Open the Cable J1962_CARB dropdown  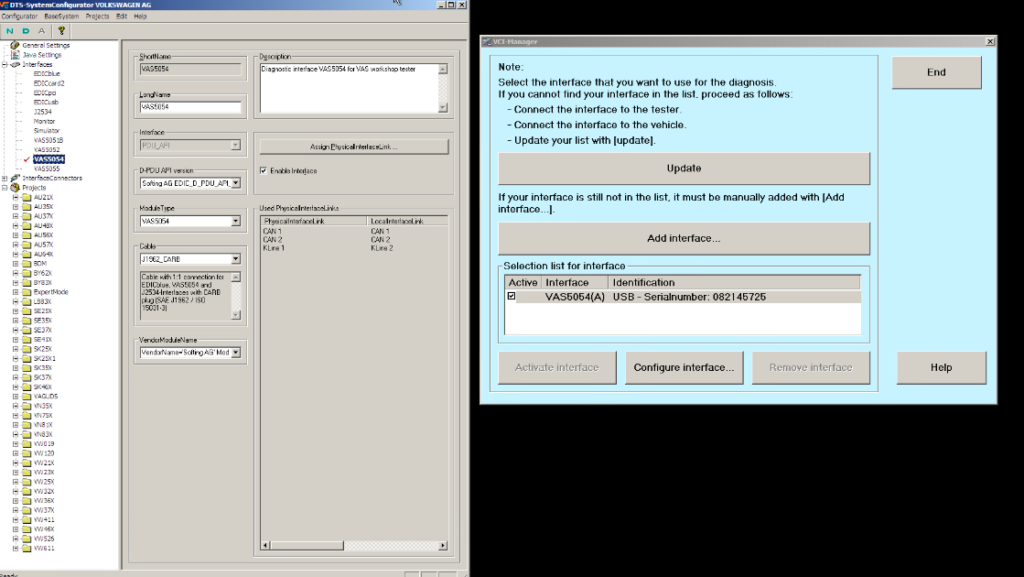pos(235,259)
